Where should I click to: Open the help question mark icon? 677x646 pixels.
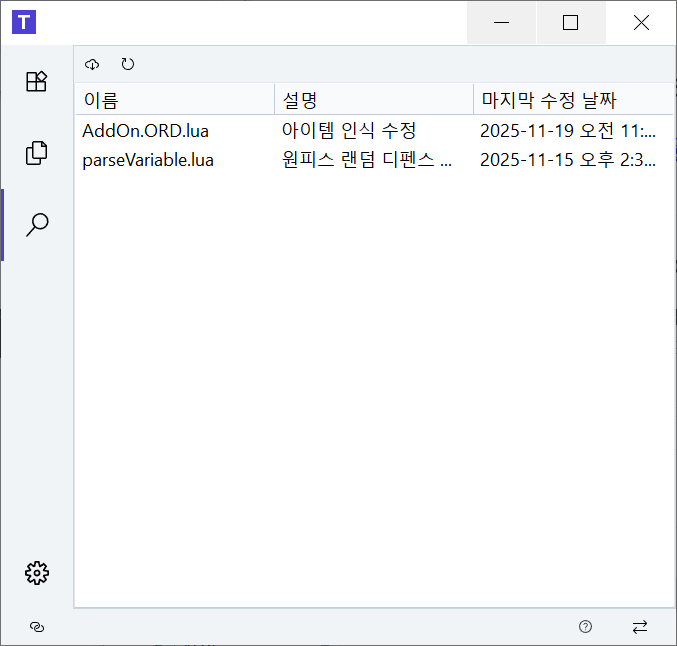(x=585, y=627)
